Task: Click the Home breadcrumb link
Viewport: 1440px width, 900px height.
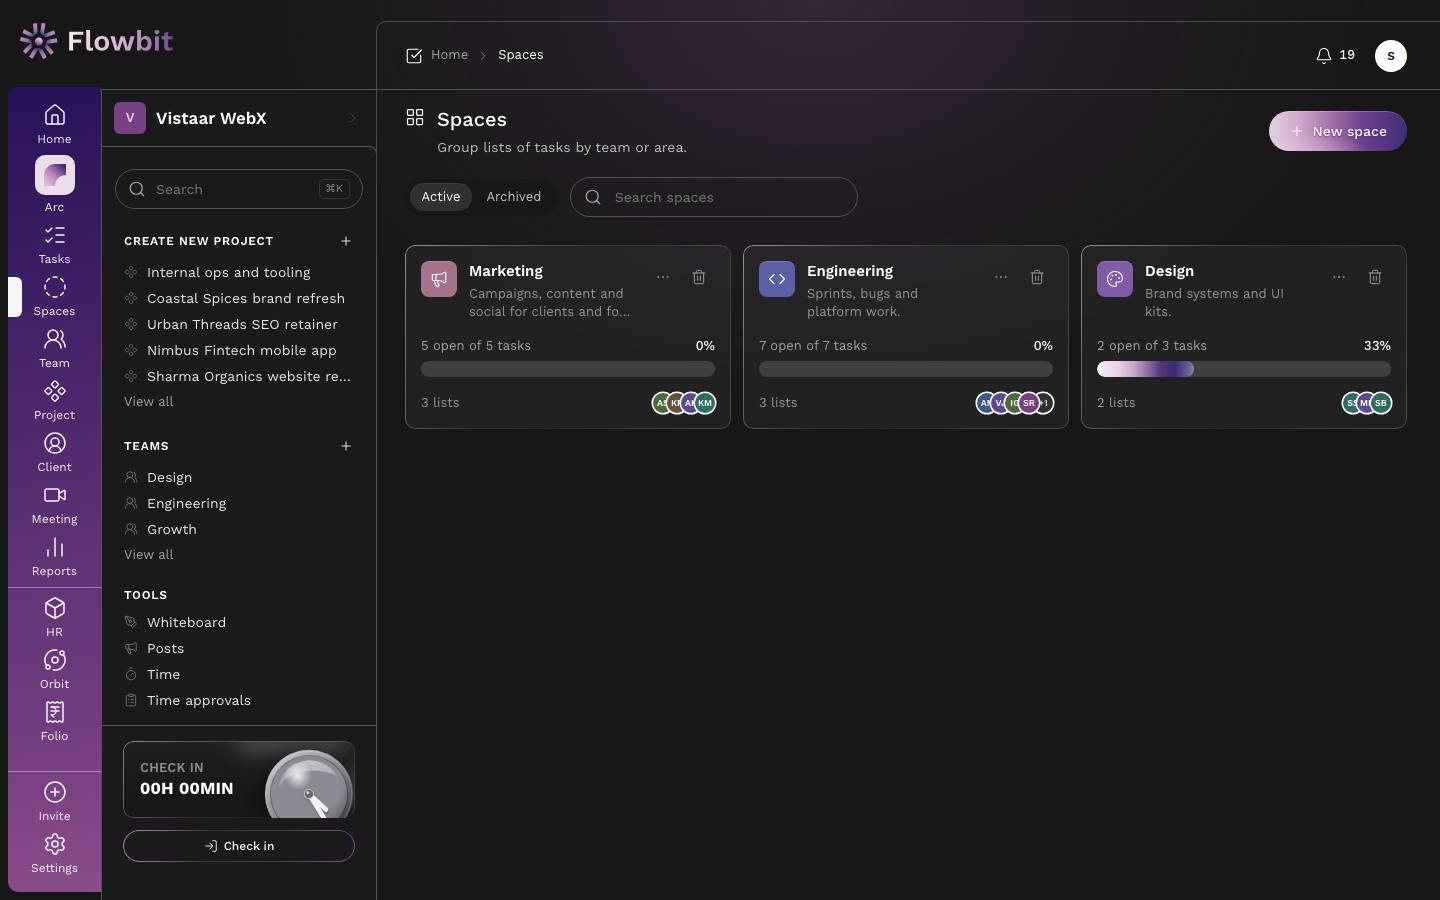Action: click(x=450, y=55)
